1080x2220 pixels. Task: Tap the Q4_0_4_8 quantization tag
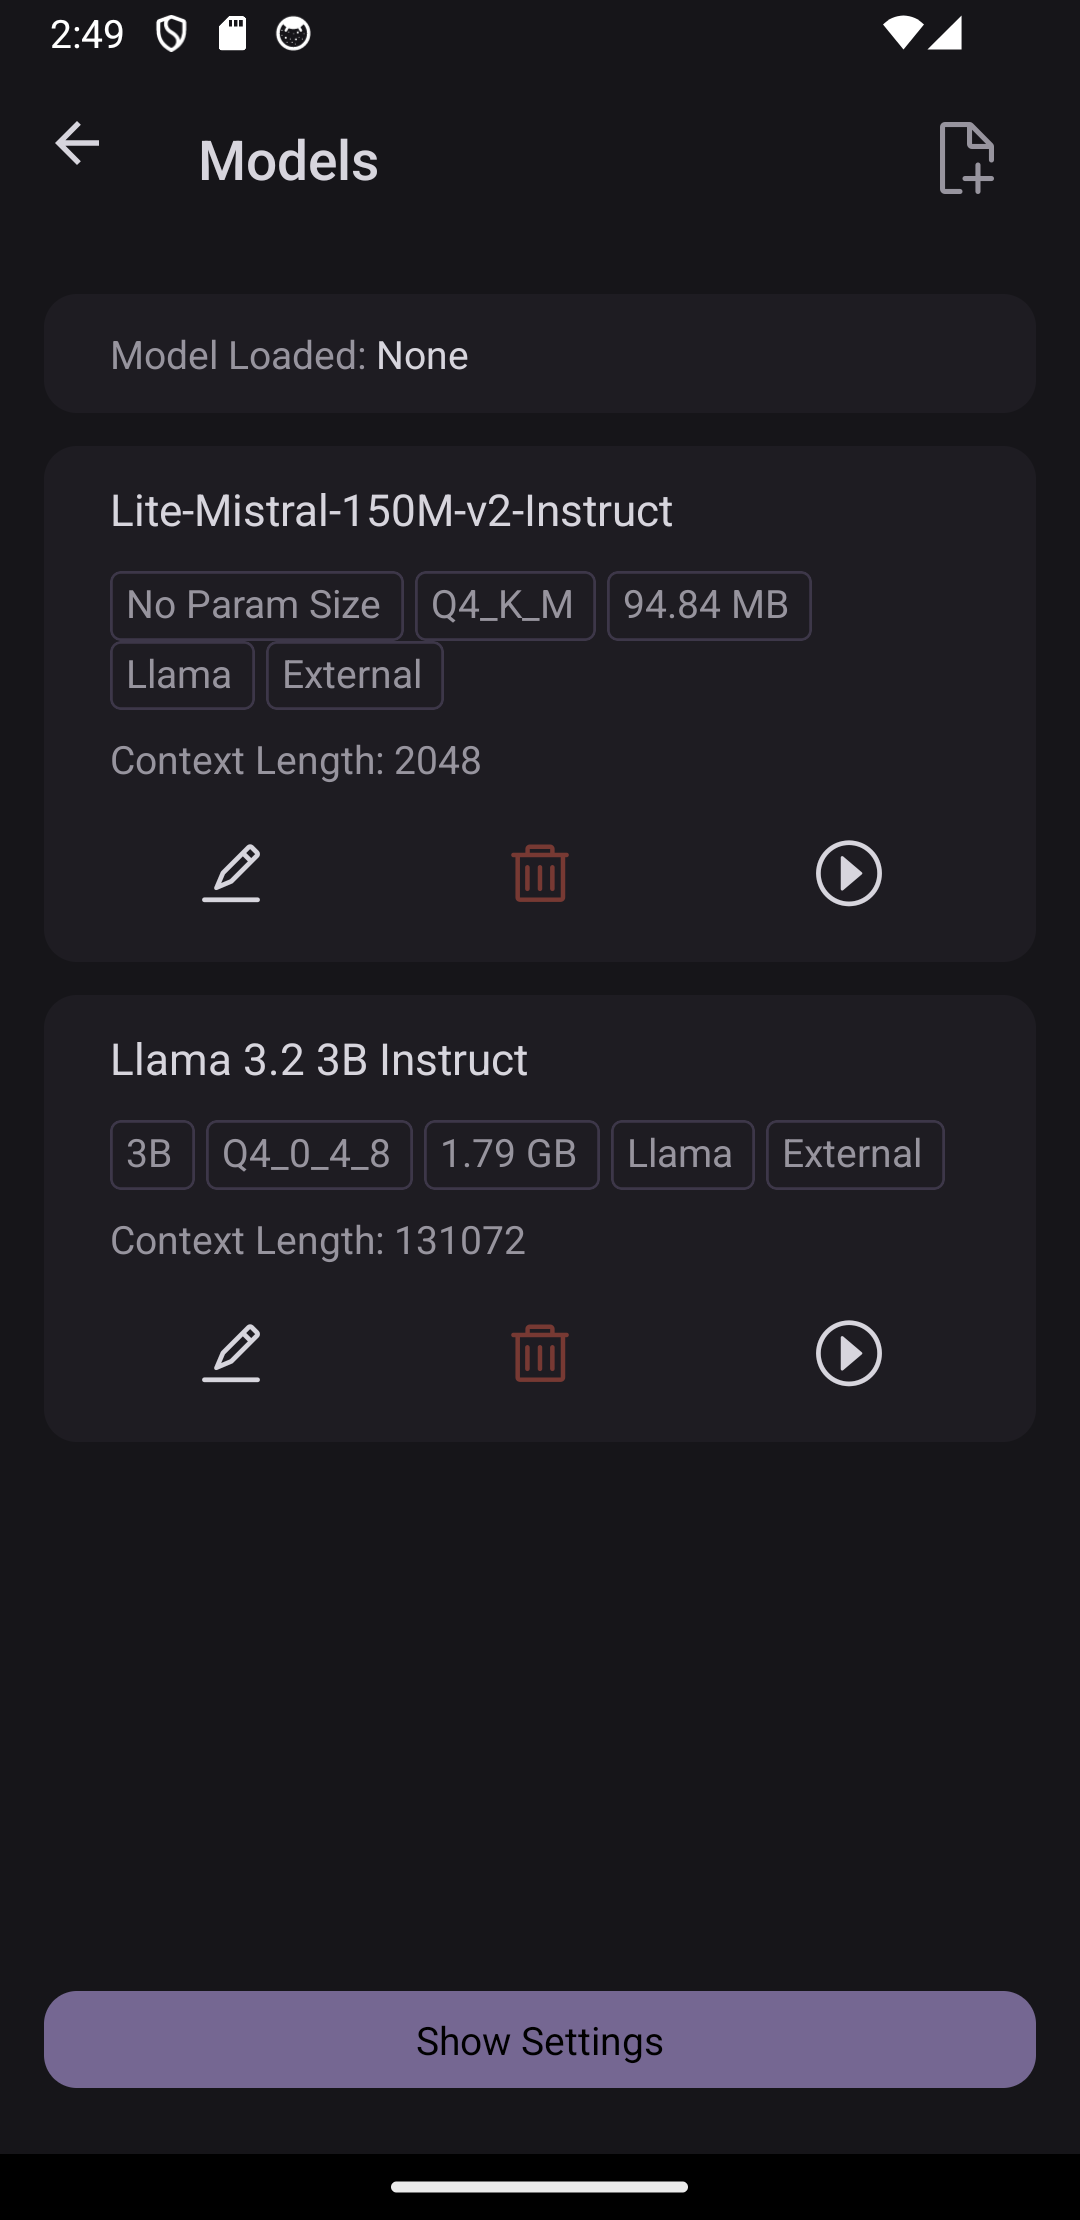point(309,1155)
